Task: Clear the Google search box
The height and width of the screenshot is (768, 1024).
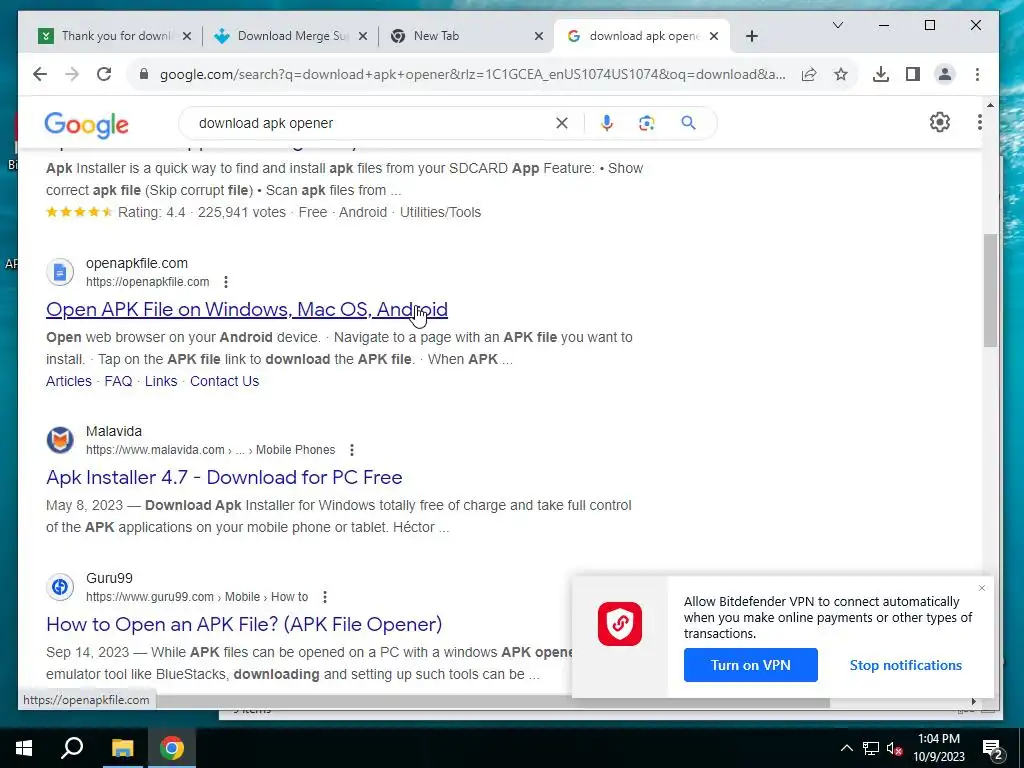Action: point(562,123)
